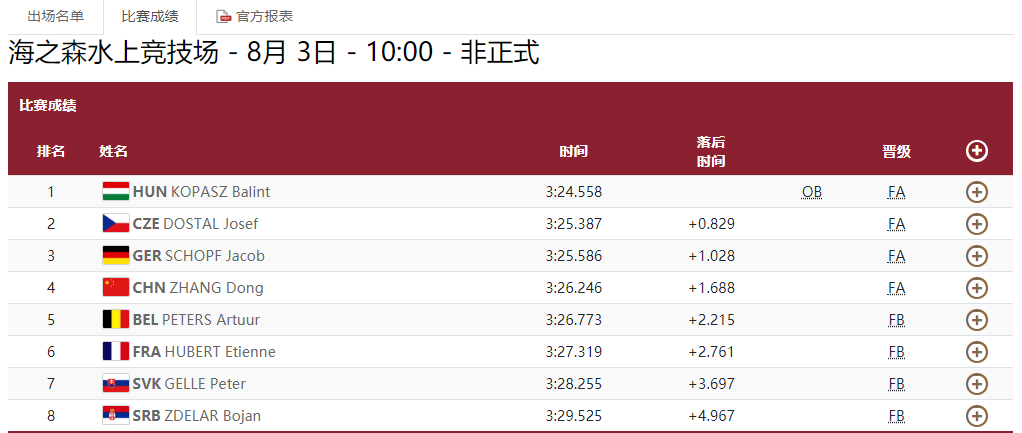The width and height of the screenshot is (1022, 433).
Task: Open the 官方报表 PDF tab
Action: click(x=255, y=17)
